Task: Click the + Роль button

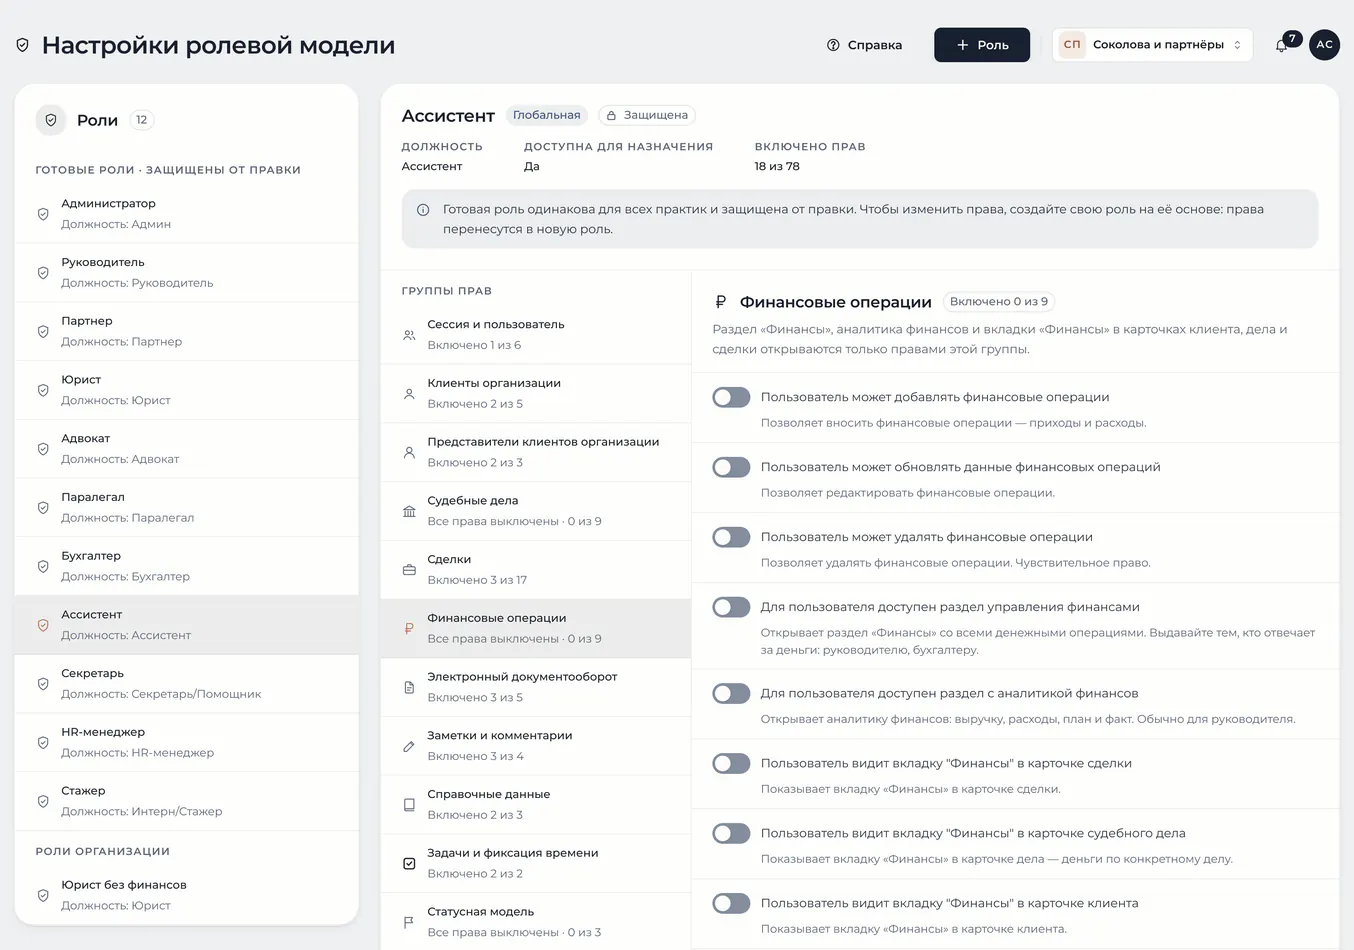Action: coord(982,45)
